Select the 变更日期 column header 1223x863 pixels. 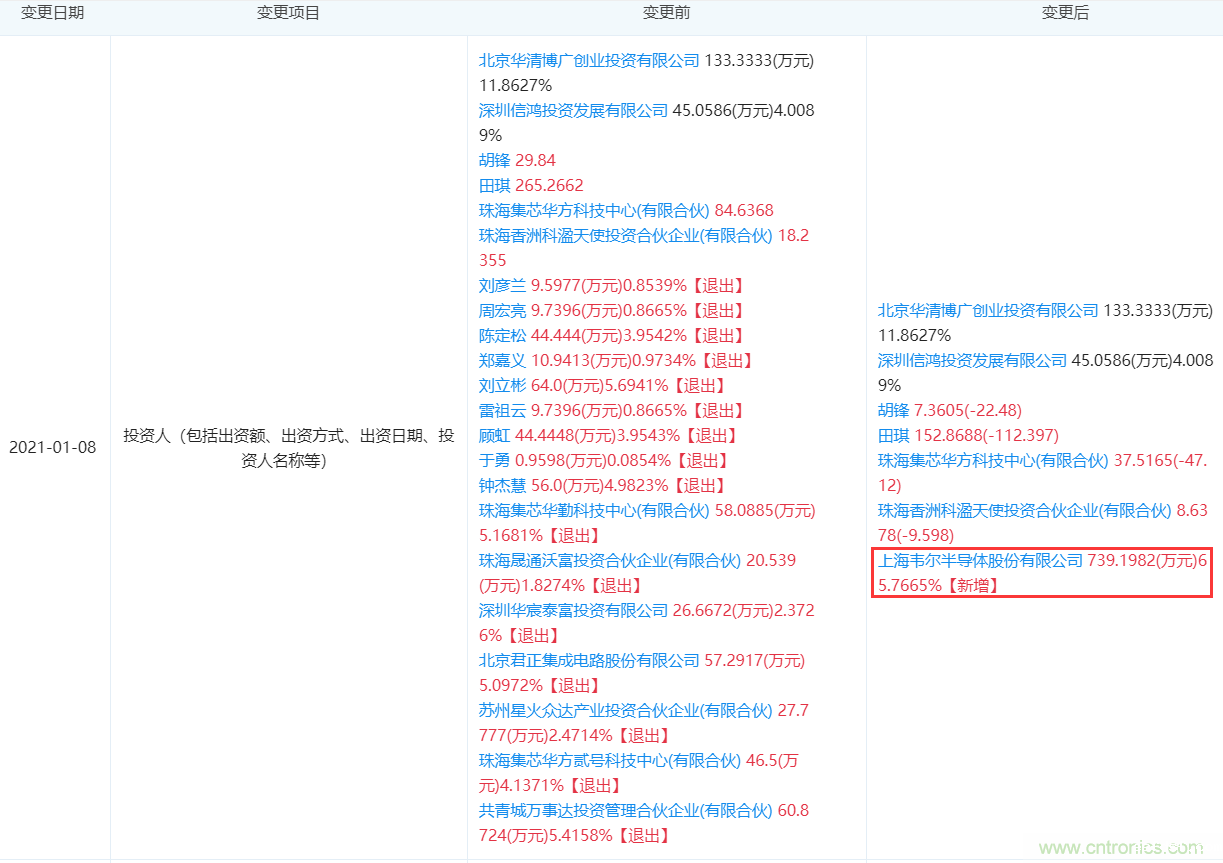(52, 13)
